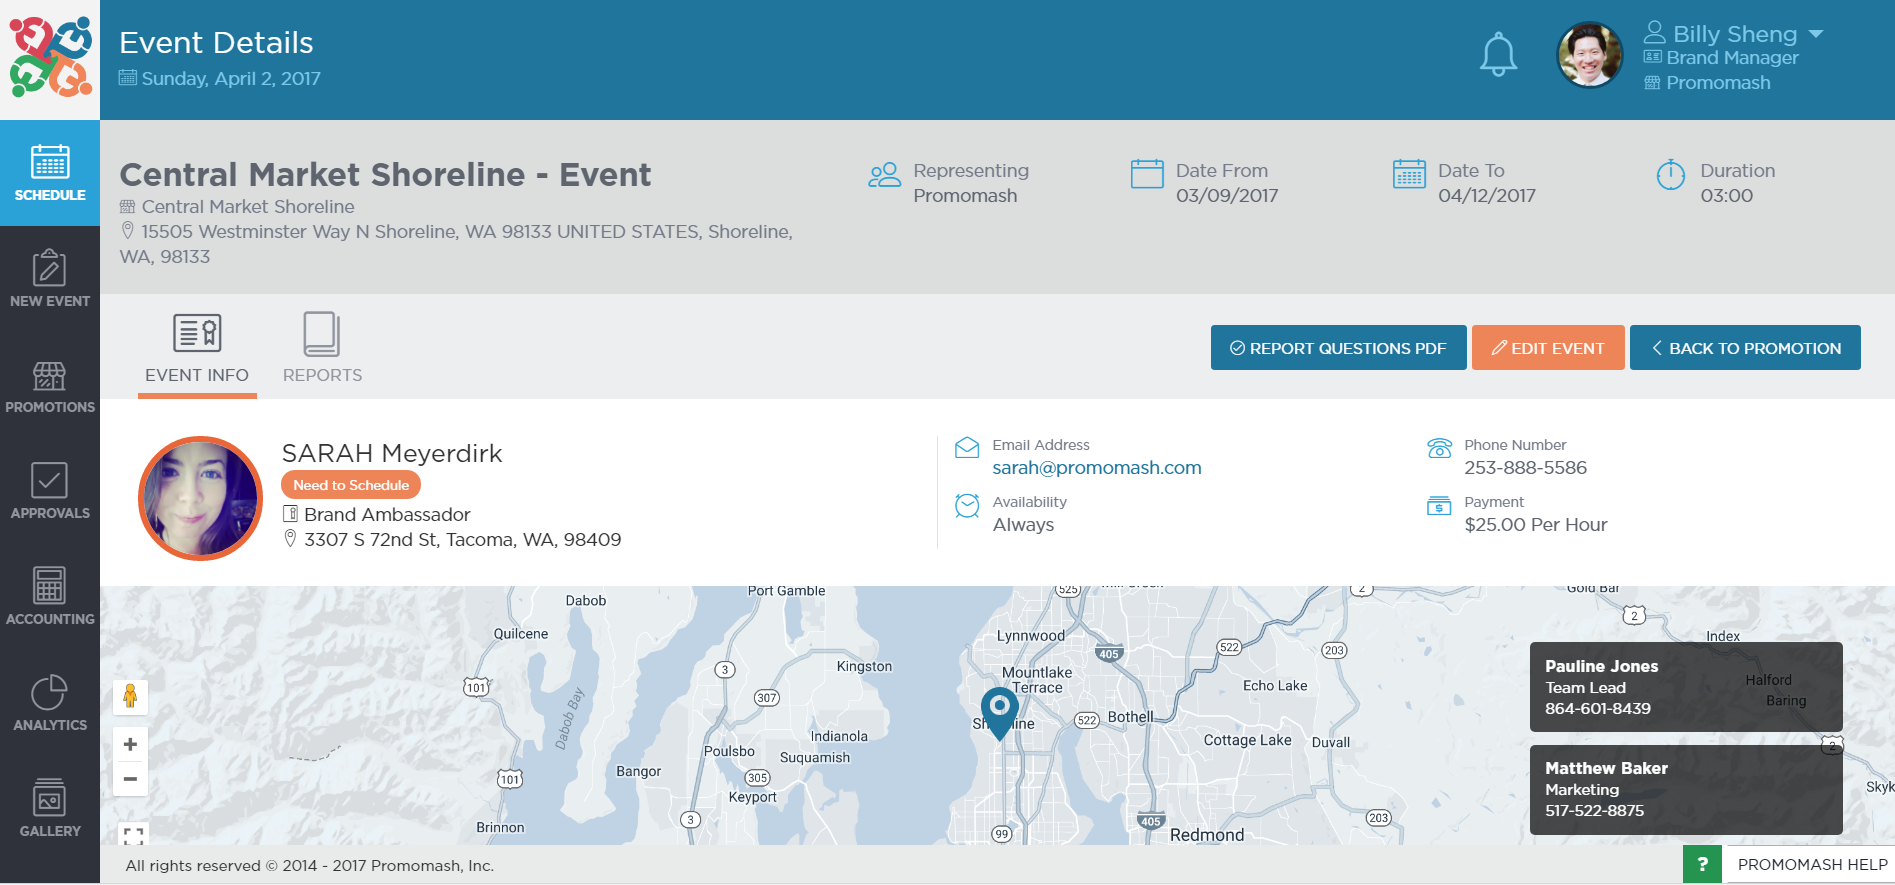Click the sarah@promomash.com email link
The height and width of the screenshot is (885, 1895).
click(x=1097, y=468)
